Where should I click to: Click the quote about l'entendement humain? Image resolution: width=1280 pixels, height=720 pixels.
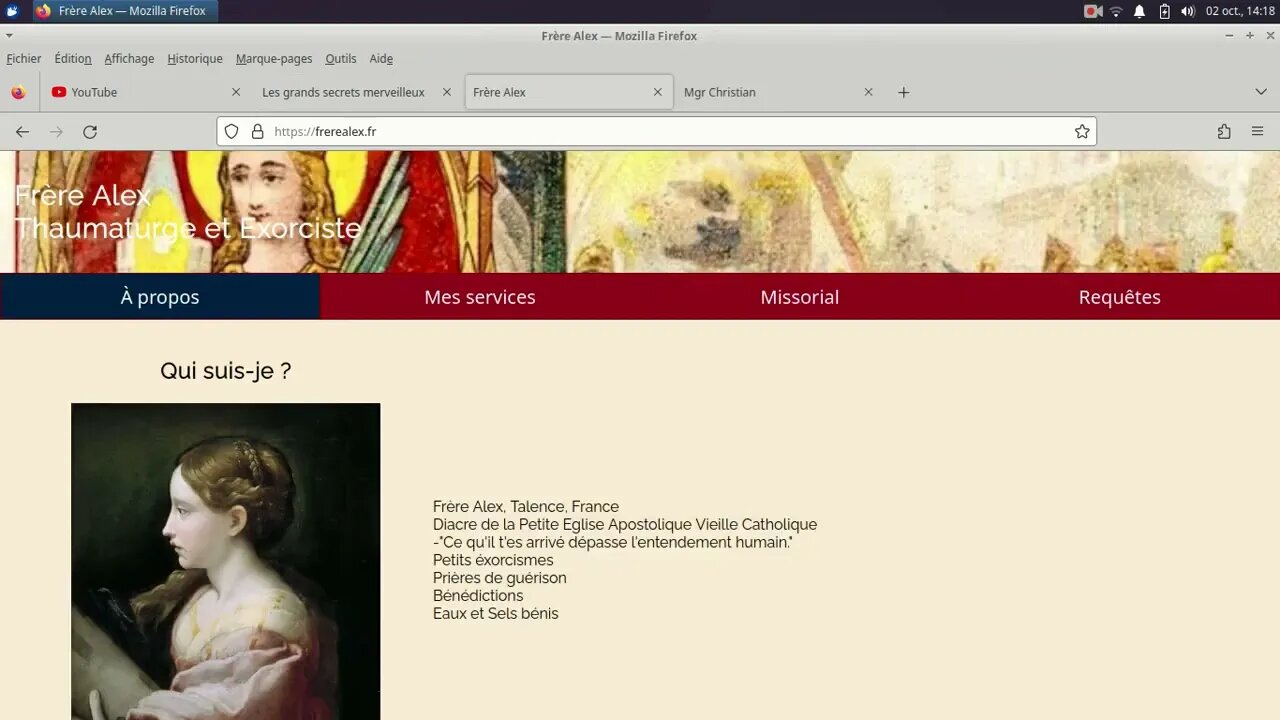[613, 542]
